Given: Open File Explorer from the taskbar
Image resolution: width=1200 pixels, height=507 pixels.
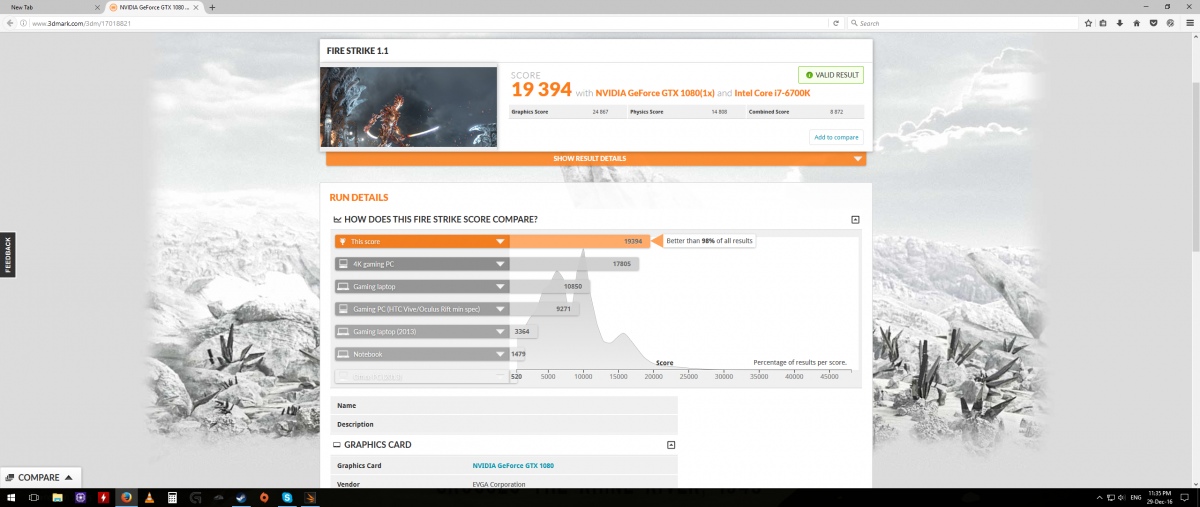Looking at the screenshot, I should (x=57, y=497).
